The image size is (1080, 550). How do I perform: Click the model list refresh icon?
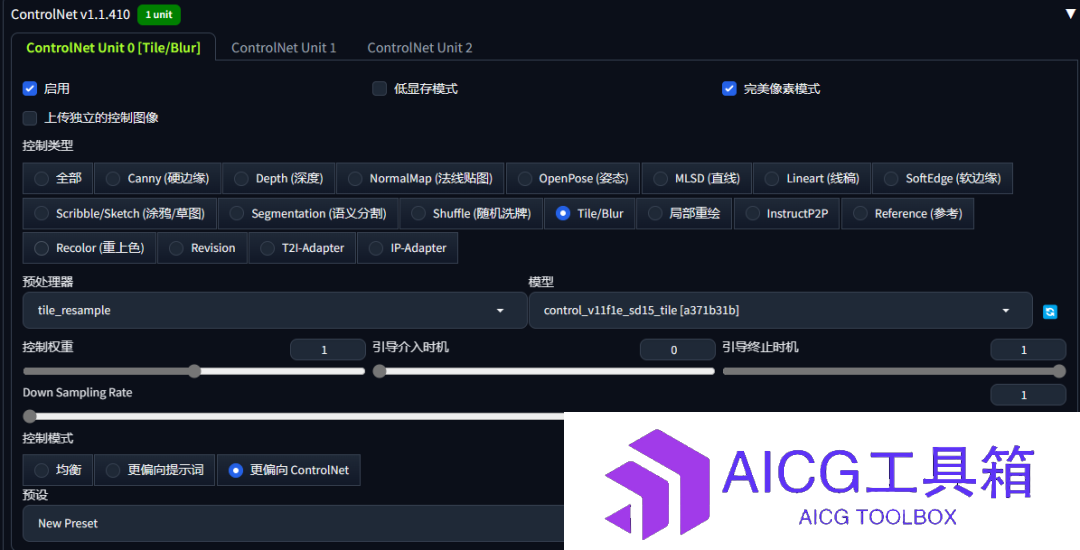1050,312
